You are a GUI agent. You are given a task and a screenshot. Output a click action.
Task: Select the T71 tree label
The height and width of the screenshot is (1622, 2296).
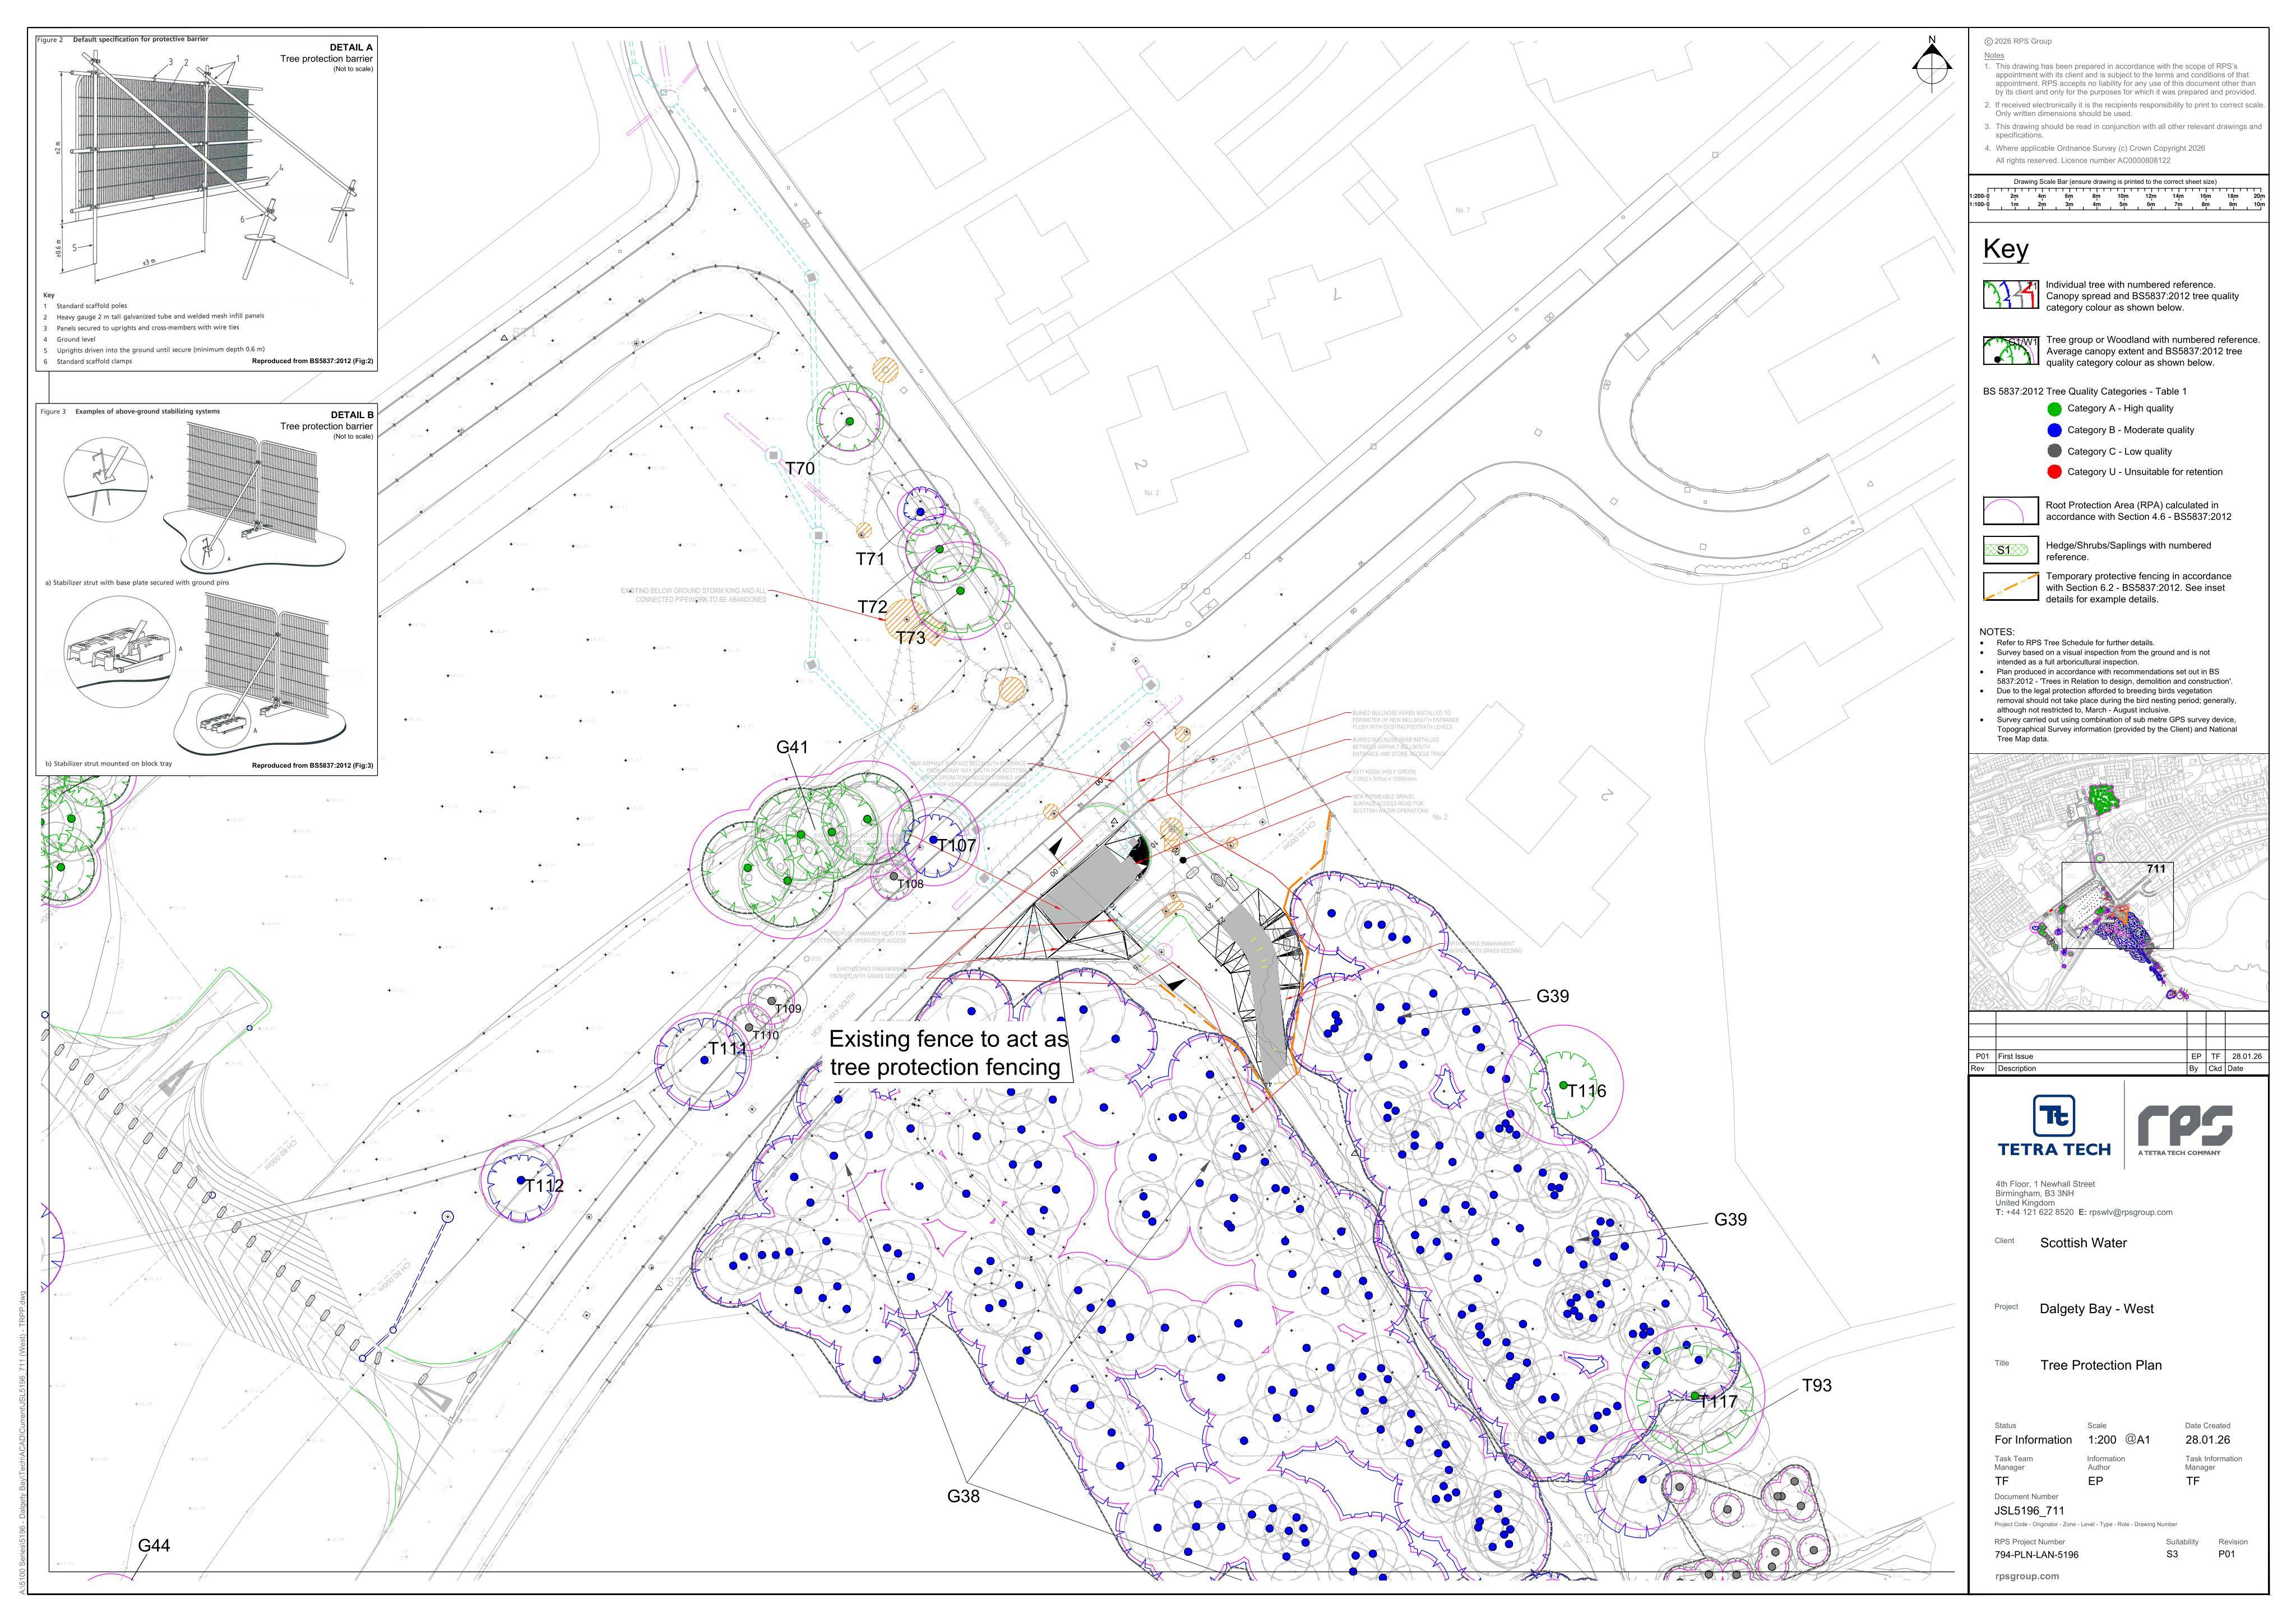[870, 559]
